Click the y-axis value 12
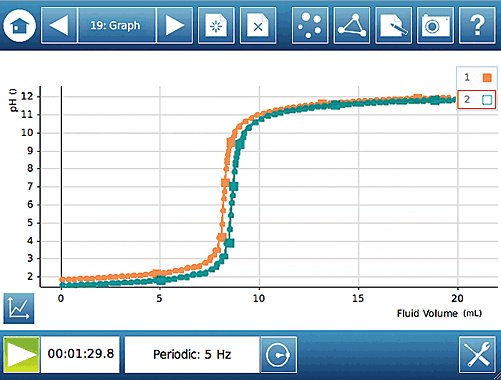The height and width of the screenshot is (380, 501). pyautogui.click(x=27, y=97)
